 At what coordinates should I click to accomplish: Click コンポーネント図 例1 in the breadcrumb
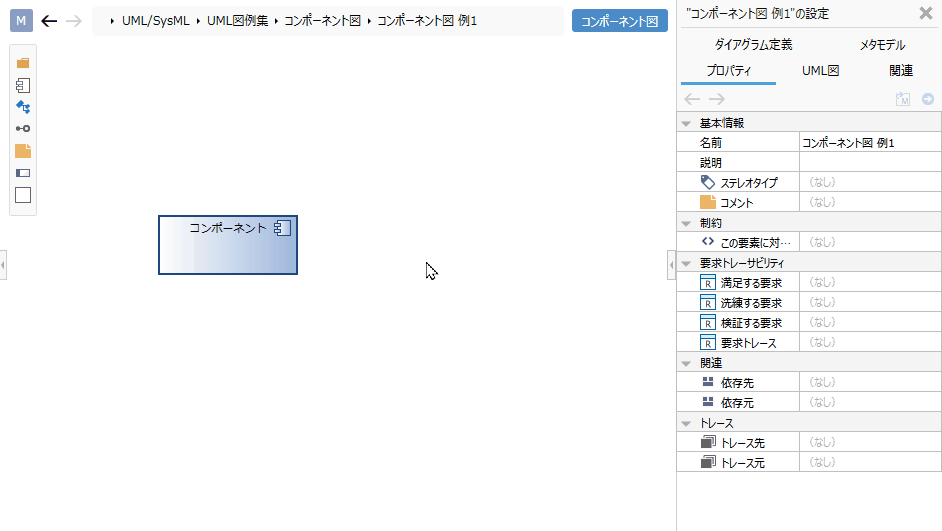[x=427, y=21]
